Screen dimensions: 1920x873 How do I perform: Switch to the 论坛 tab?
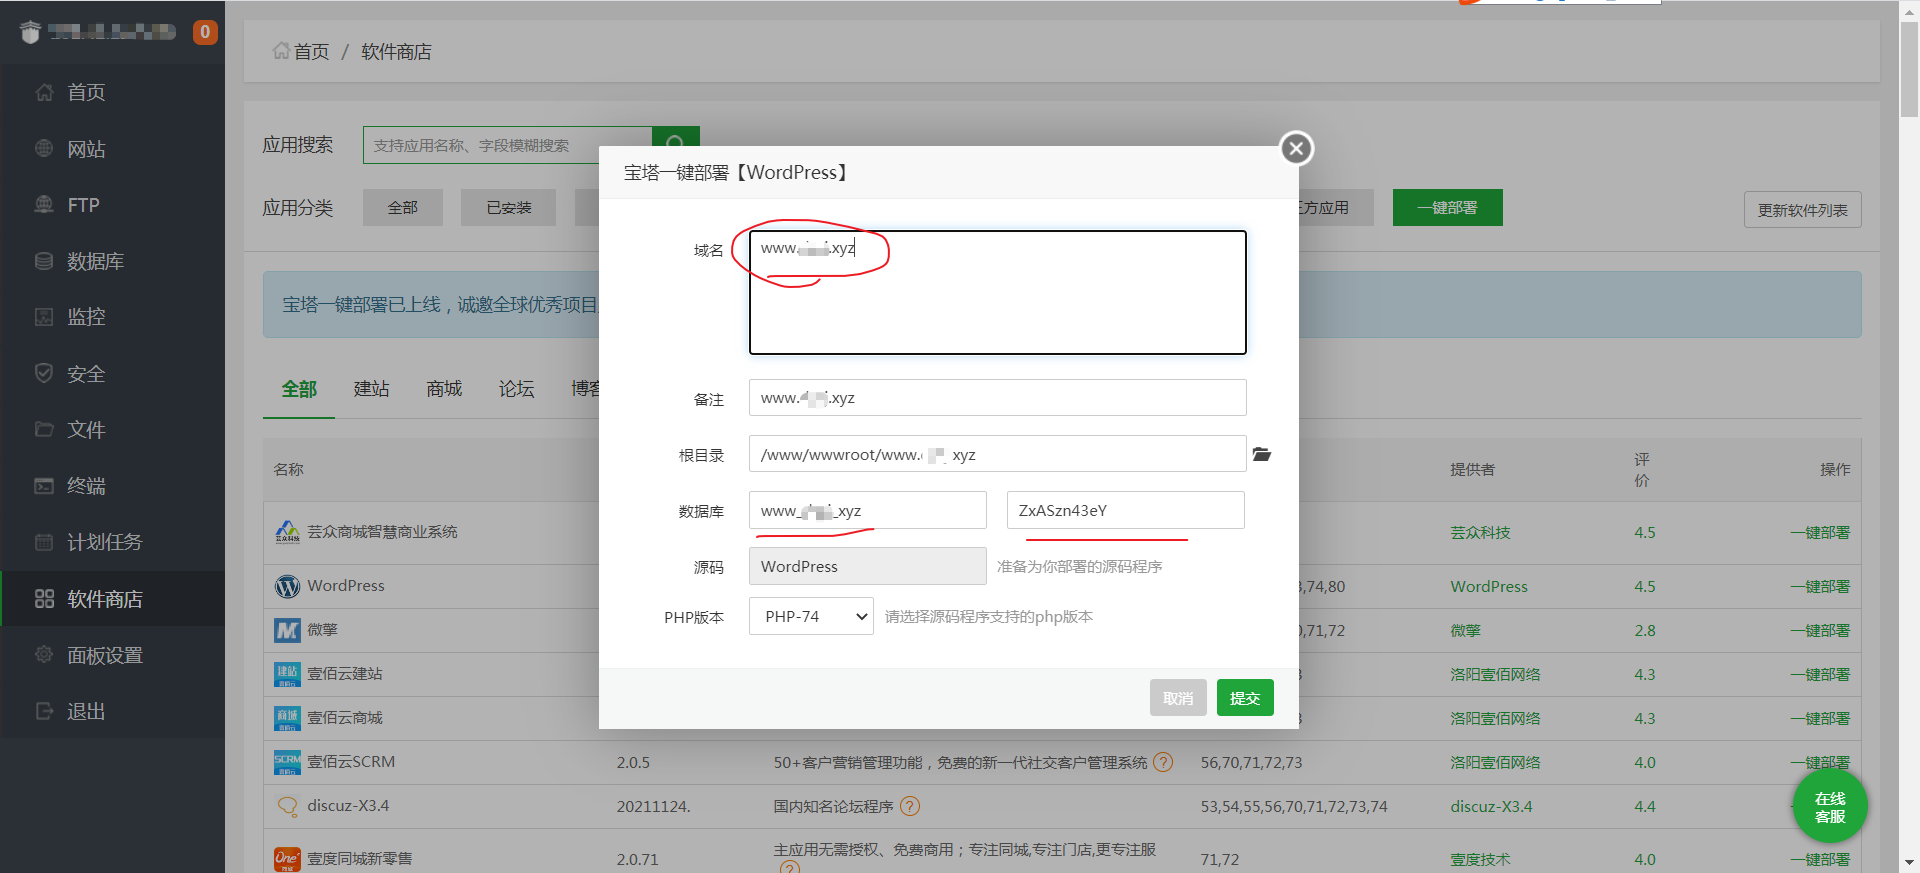coord(516,389)
